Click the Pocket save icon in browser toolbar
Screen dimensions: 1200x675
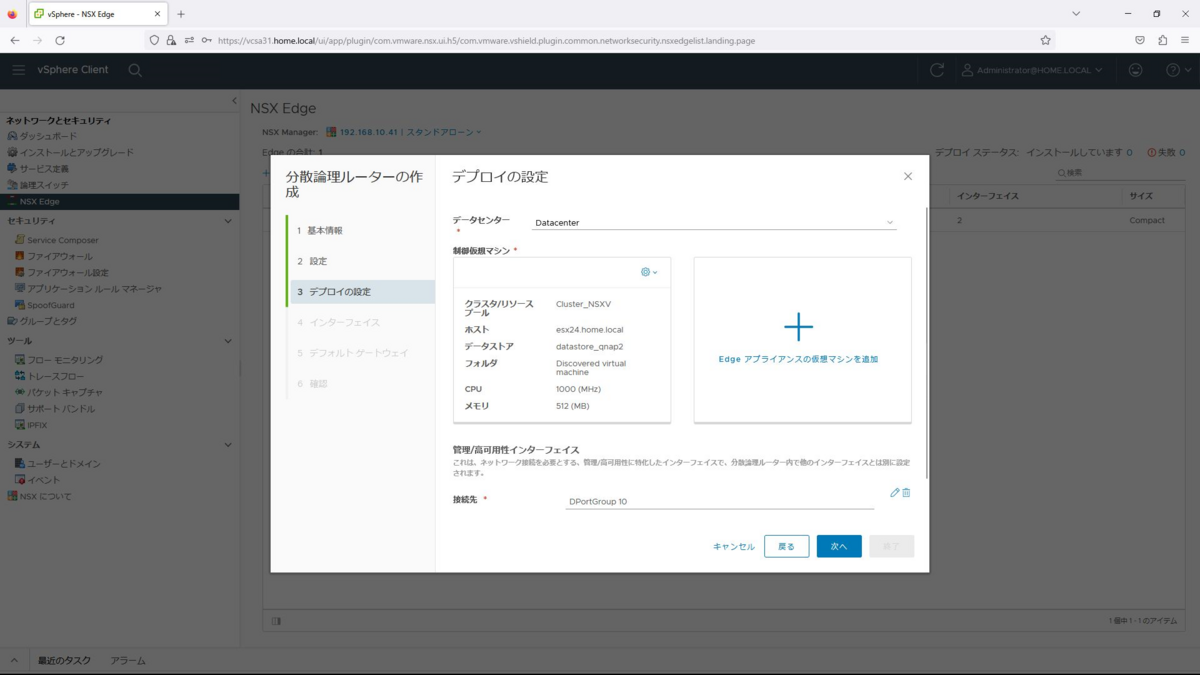click(1139, 40)
